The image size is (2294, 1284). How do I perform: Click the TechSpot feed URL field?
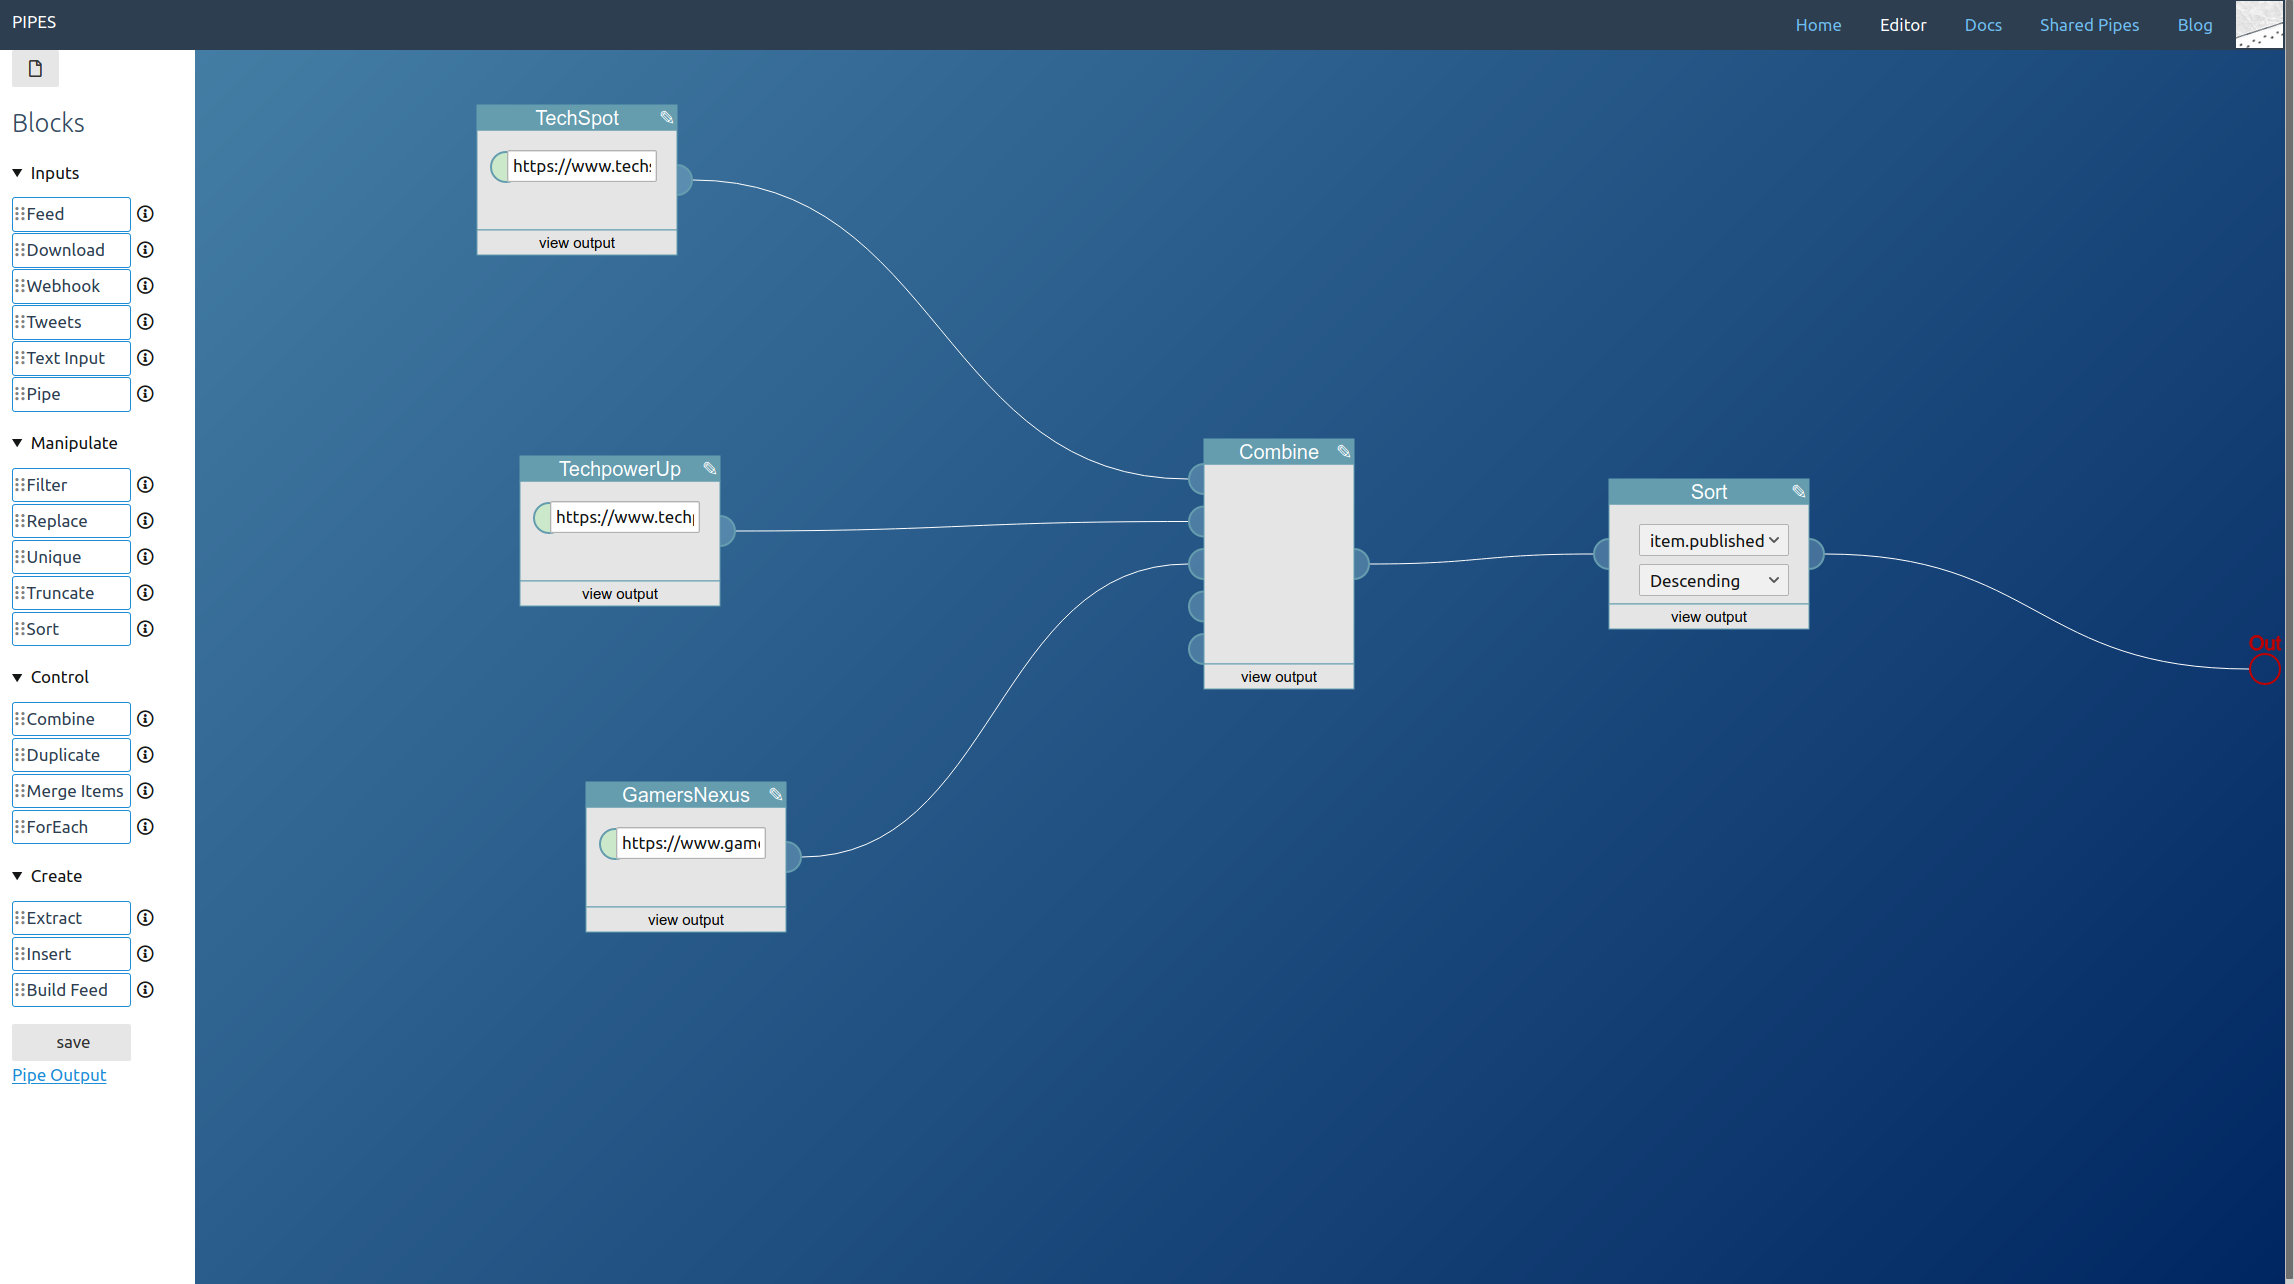coord(582,166)
